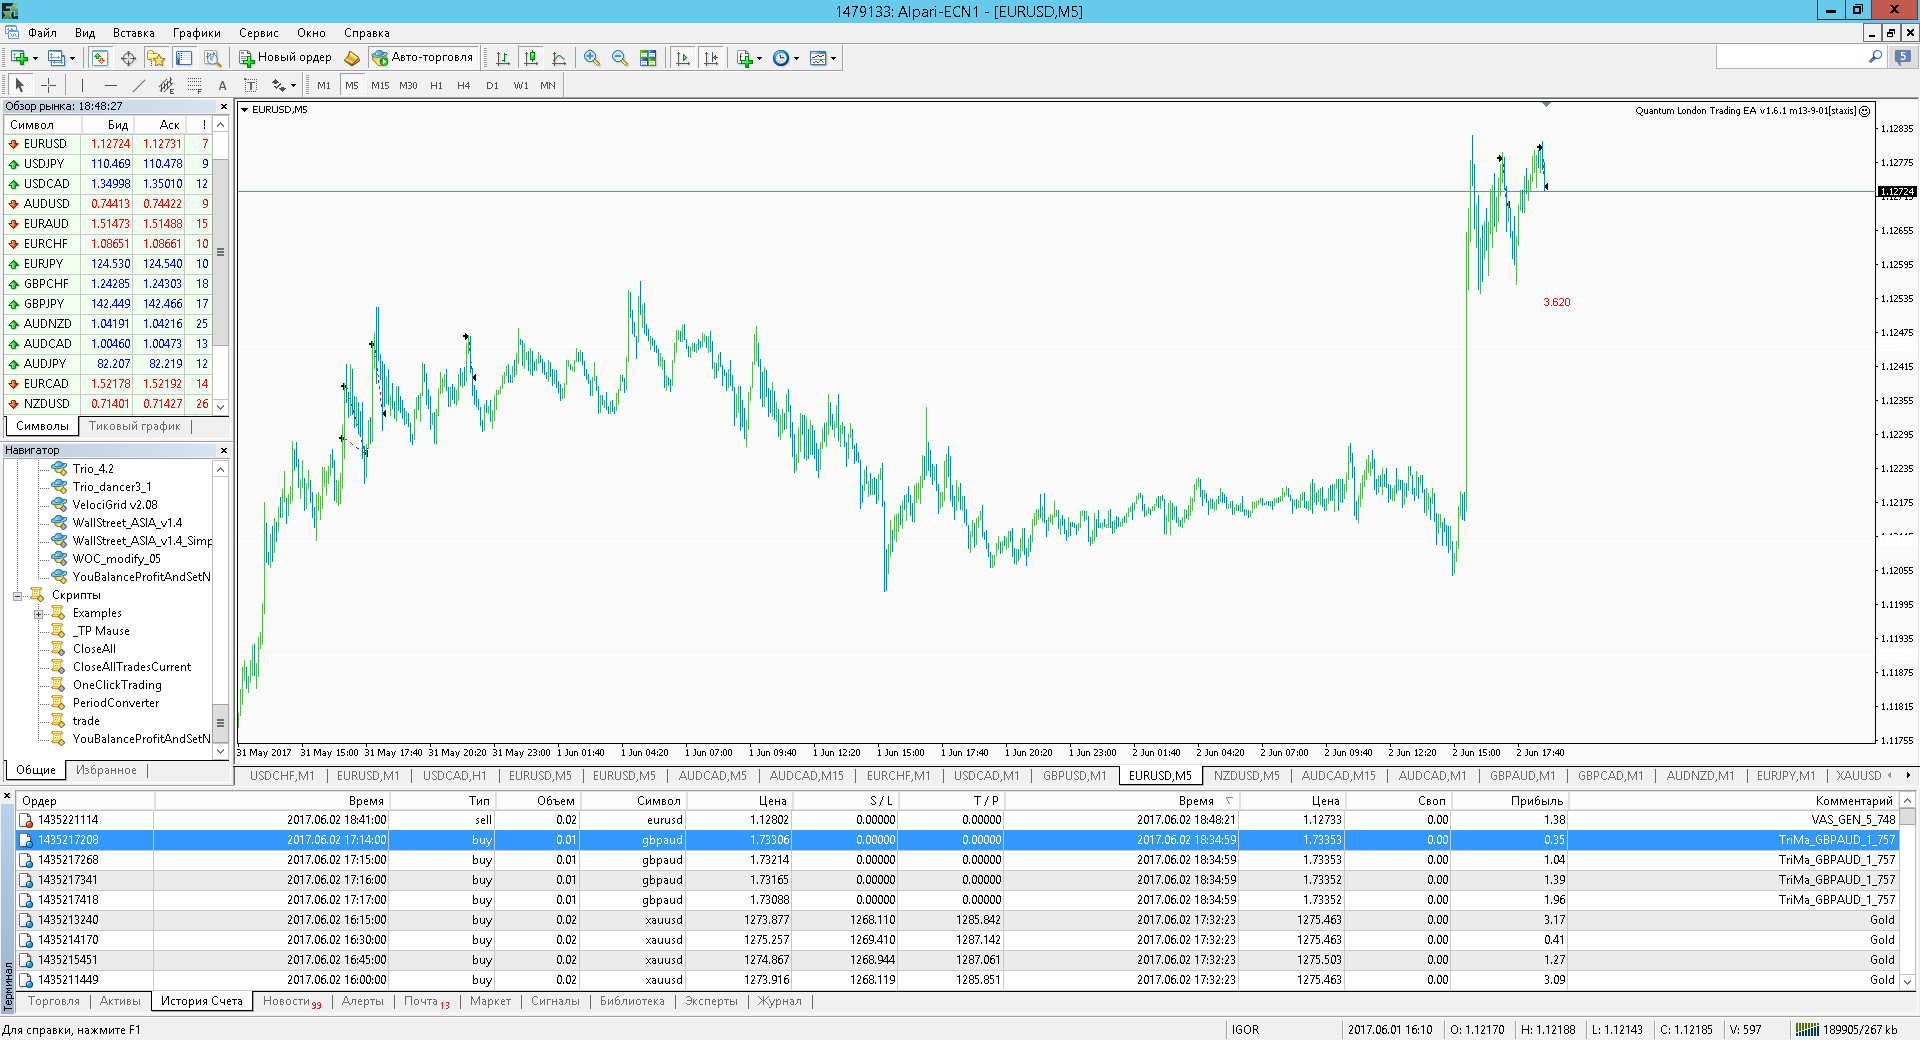
Task: Toggle the Авто-торговля auto trading button
Action: tap(423, 58)
